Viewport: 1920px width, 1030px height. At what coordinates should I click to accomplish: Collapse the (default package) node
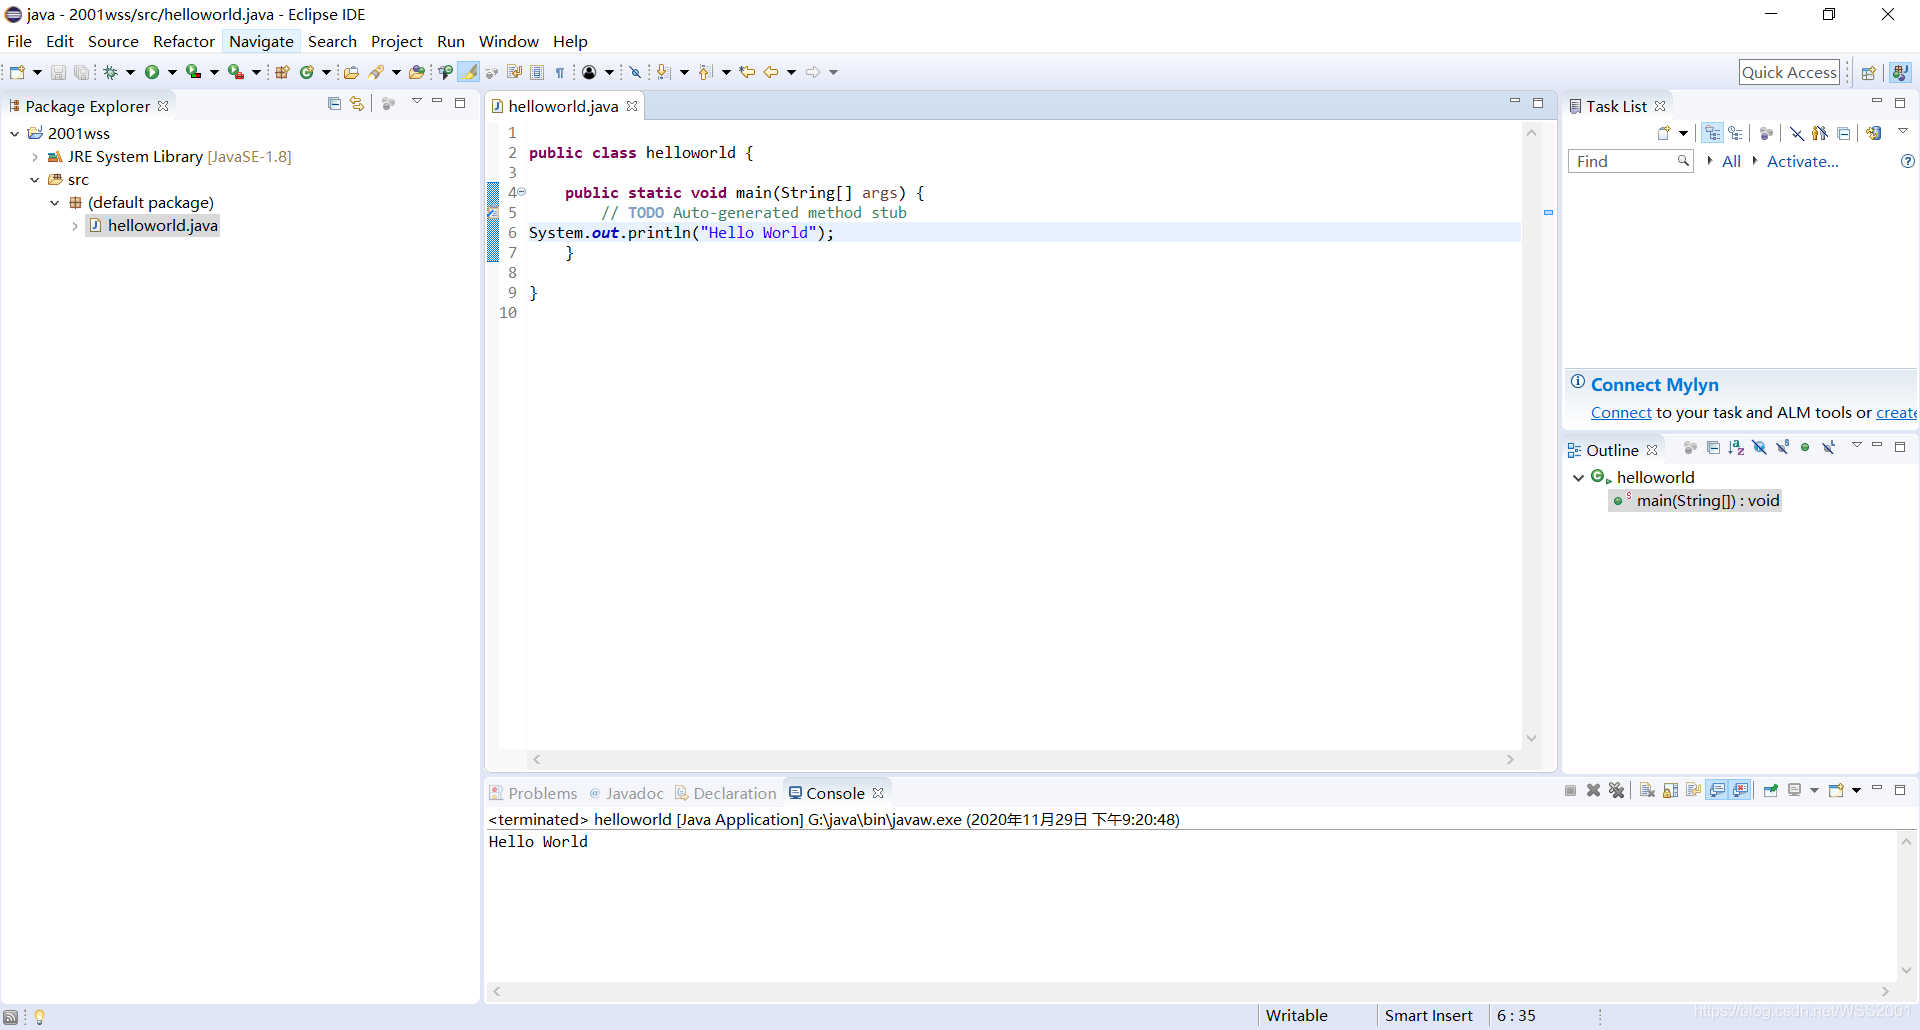tap(55, 203)
